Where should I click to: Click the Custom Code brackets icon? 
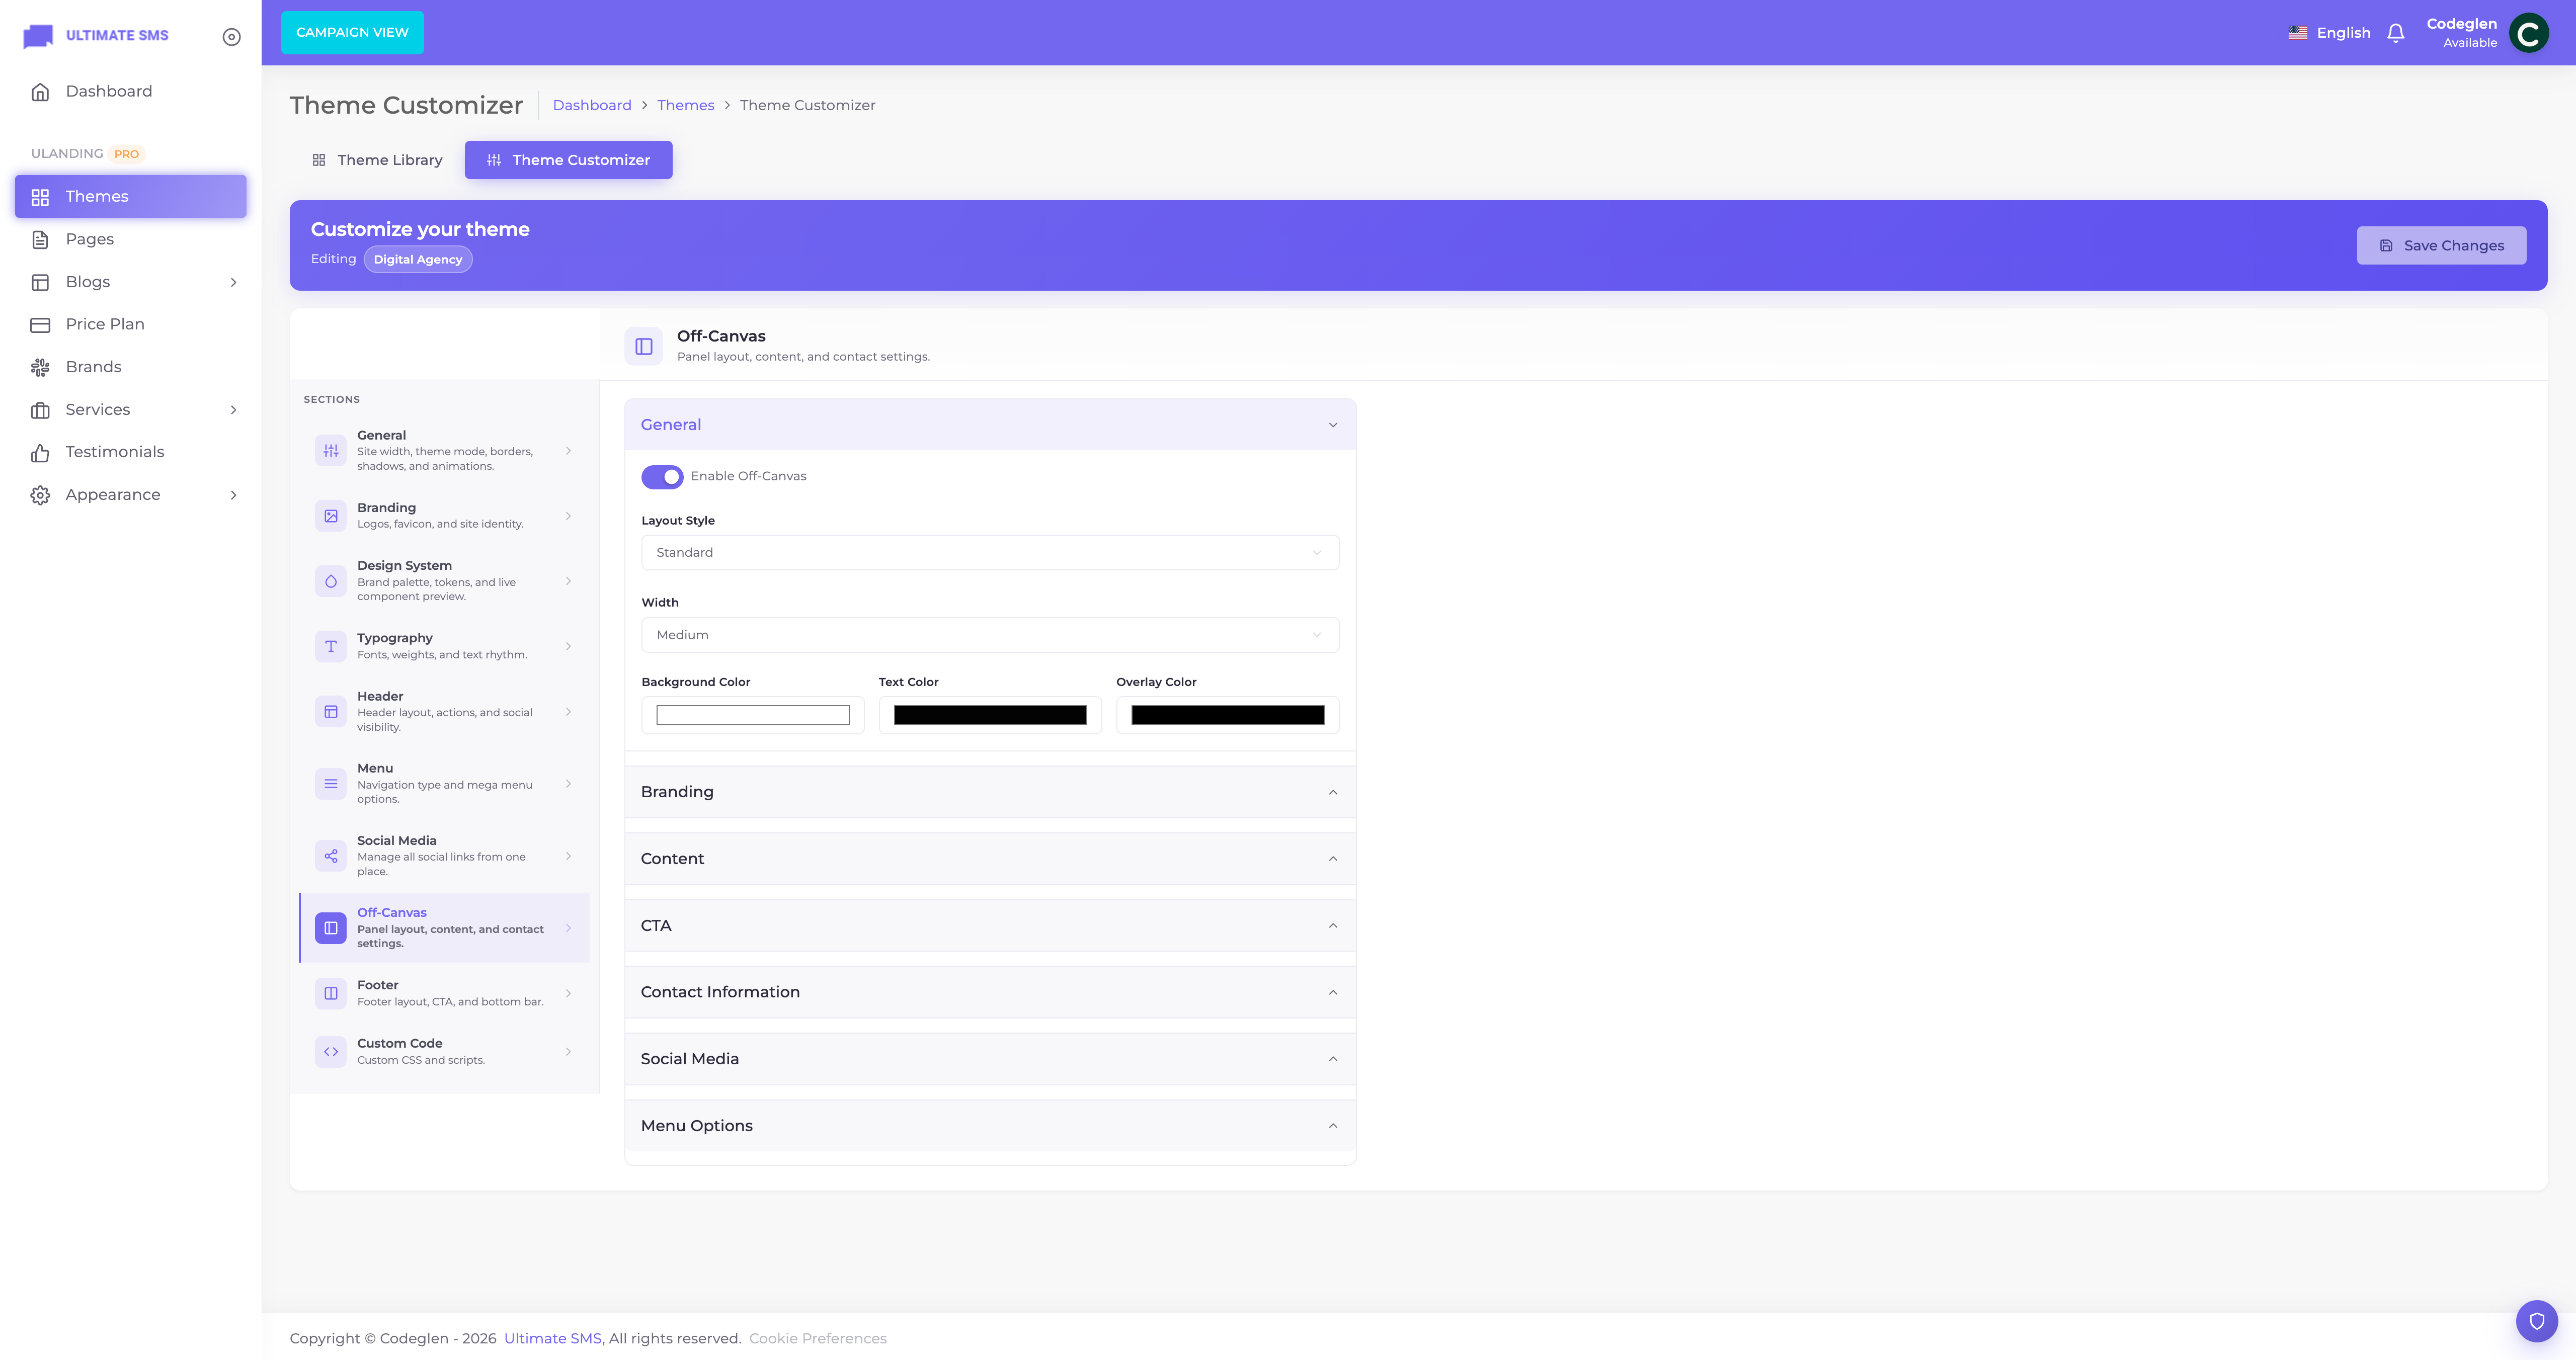(331, 1052)
